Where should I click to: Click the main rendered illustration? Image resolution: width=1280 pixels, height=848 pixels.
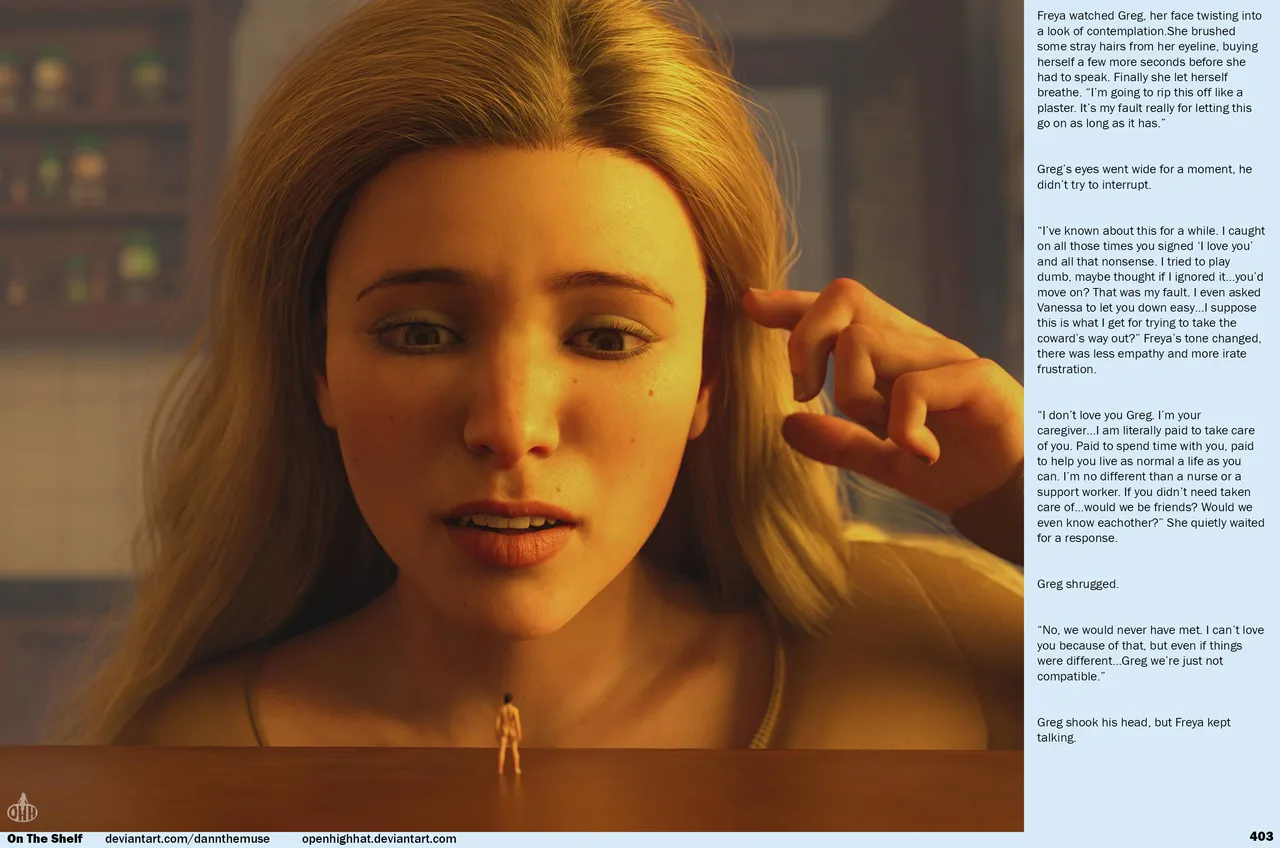click(x=512, y=416)
